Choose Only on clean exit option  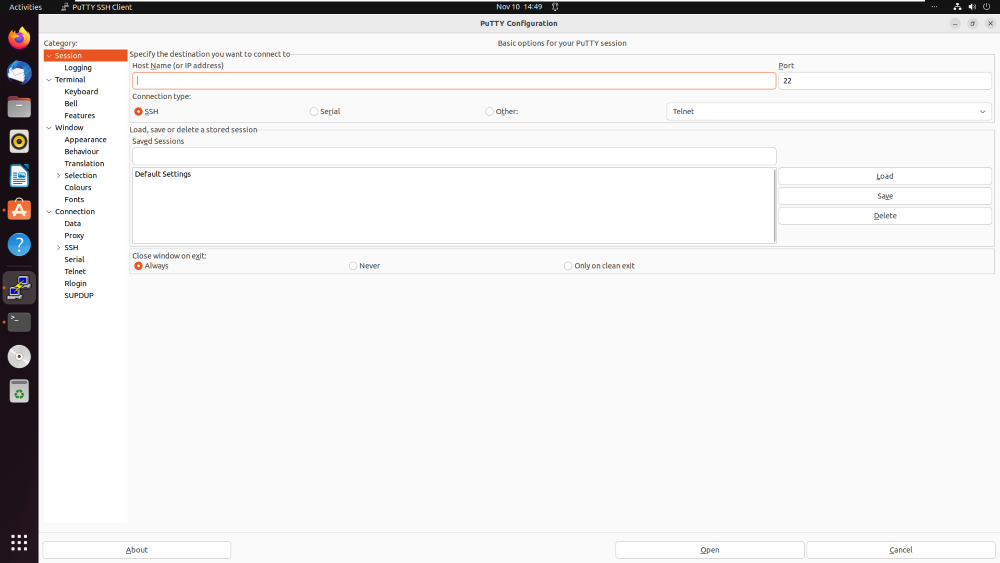(x=568, y=266)
